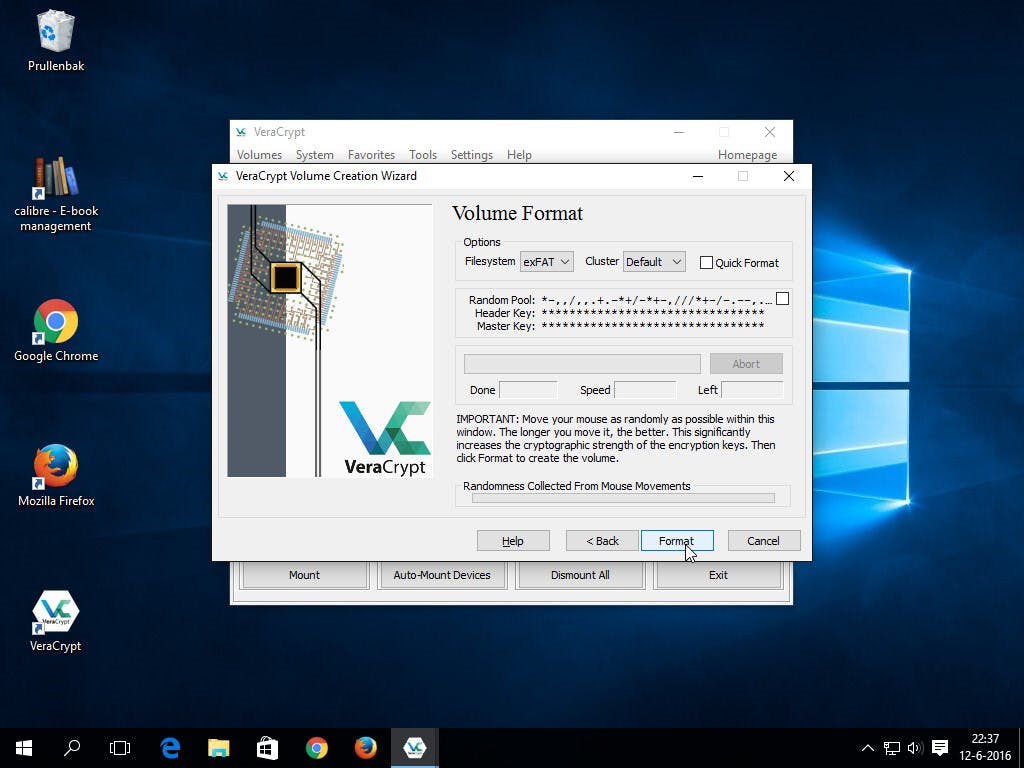This screenshot has height=768, width=1024.
Task: Open the Windows Store taskbar icon
Action: pyautogui.click(x=267, y=748)
